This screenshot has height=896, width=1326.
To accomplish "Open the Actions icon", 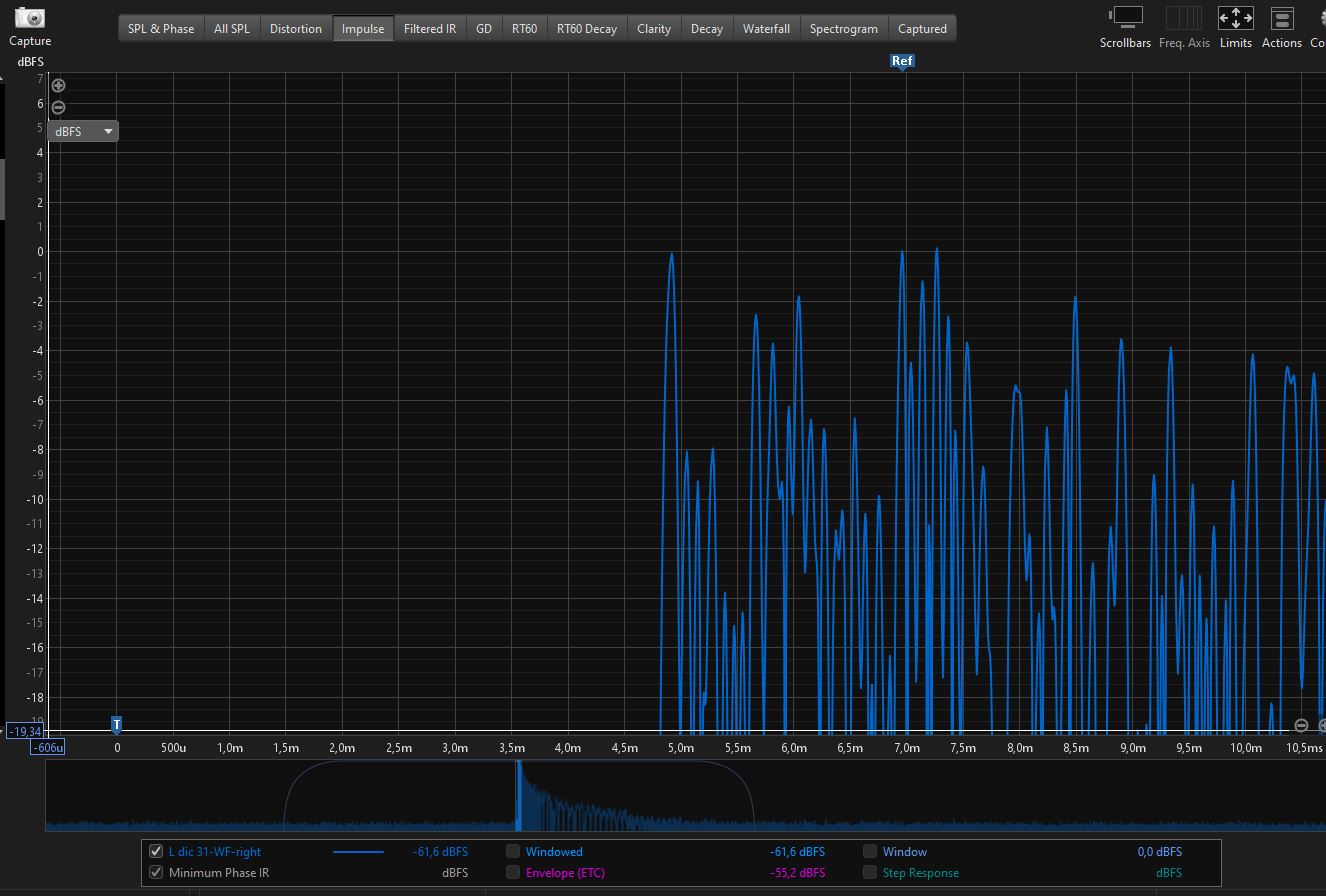I will coord(1282,18).
